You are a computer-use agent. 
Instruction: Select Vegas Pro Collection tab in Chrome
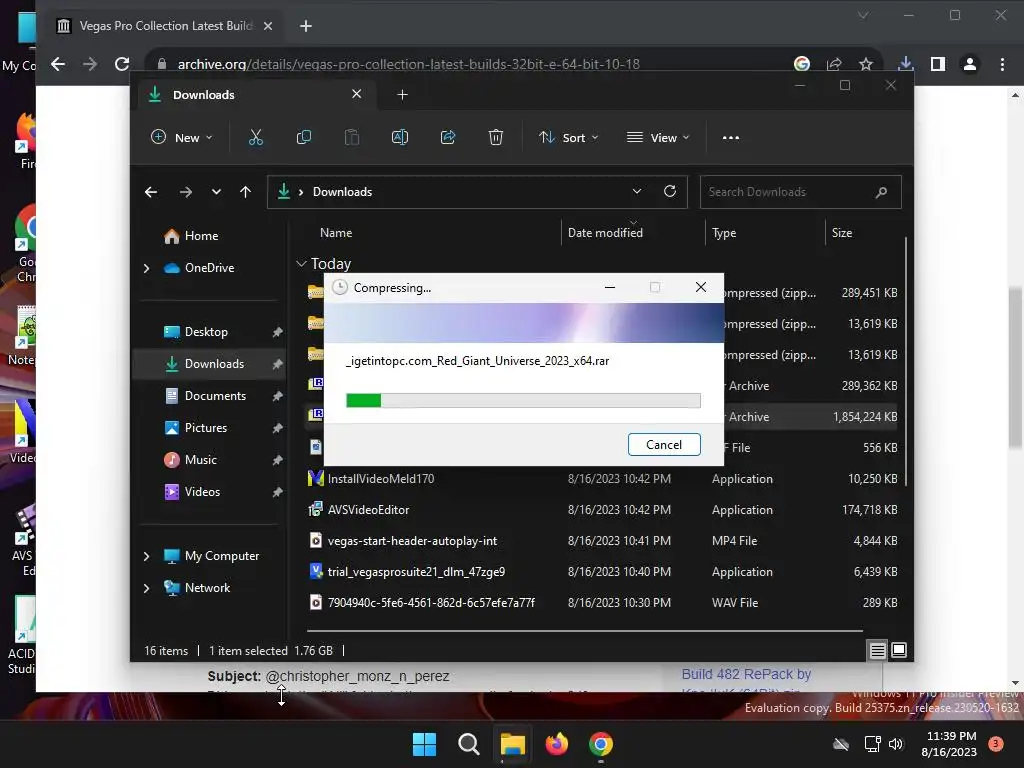click(166, 26)
